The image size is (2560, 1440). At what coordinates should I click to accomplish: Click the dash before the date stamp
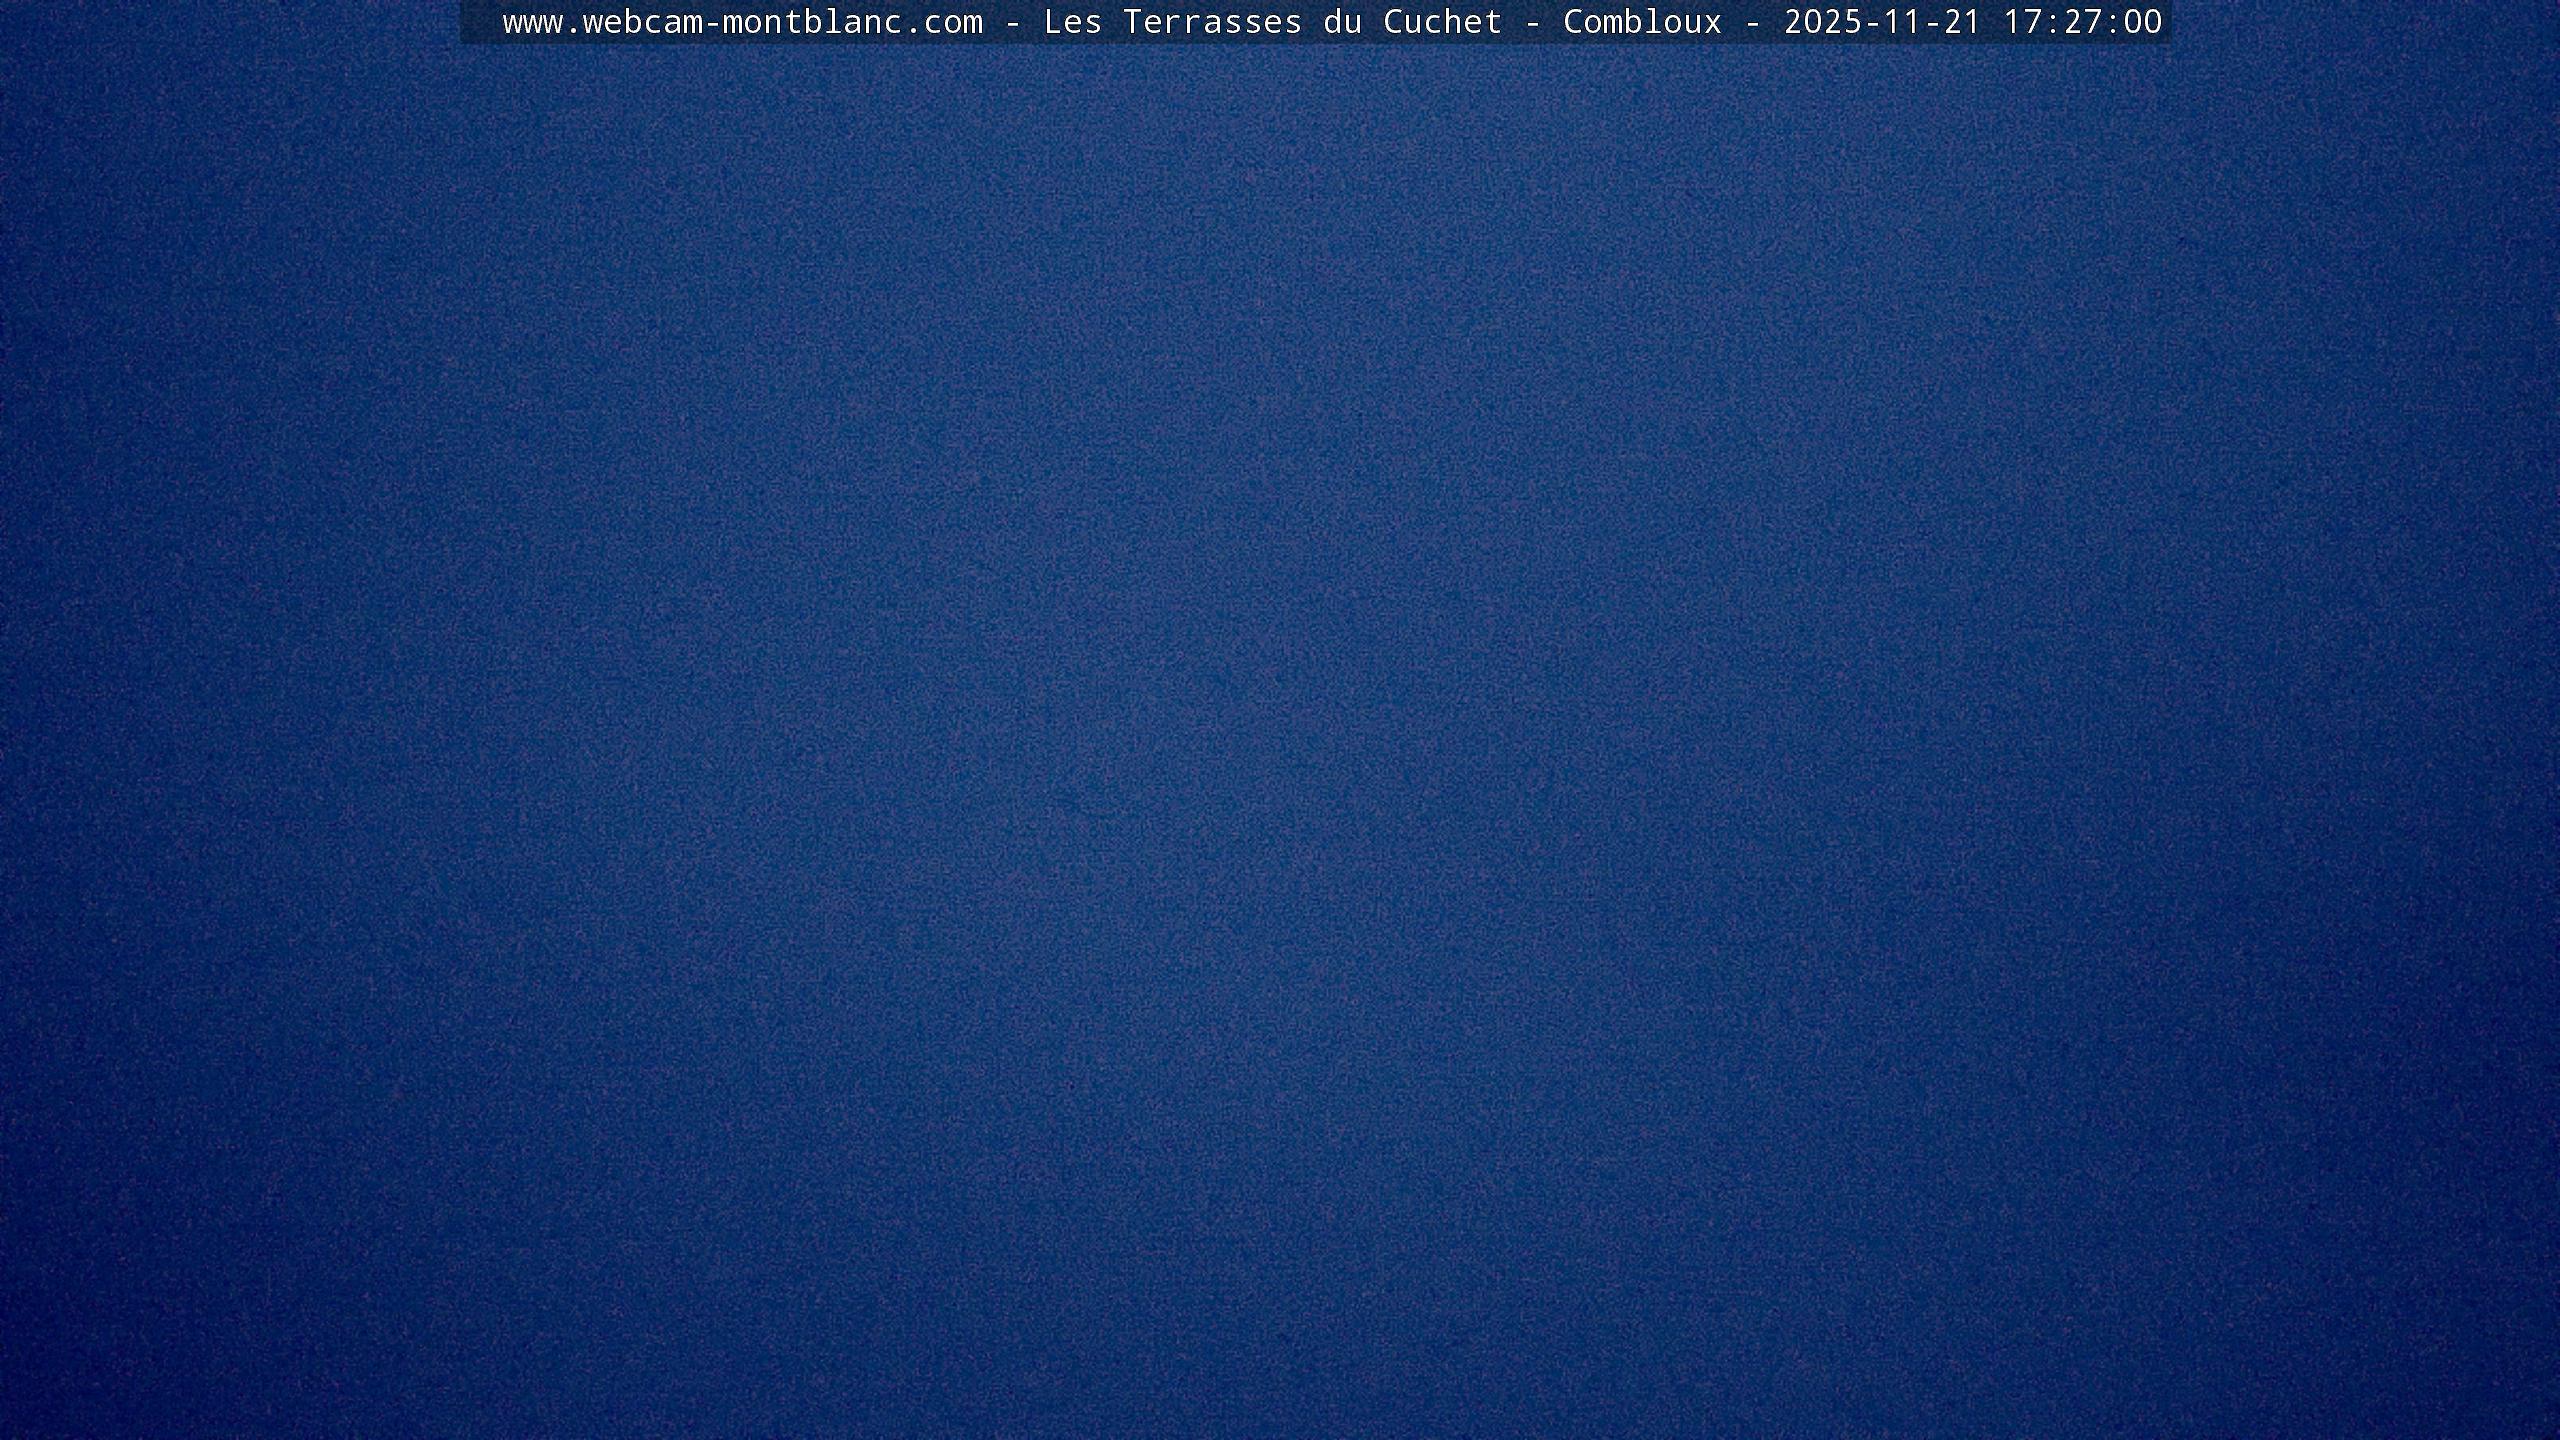1753,22
